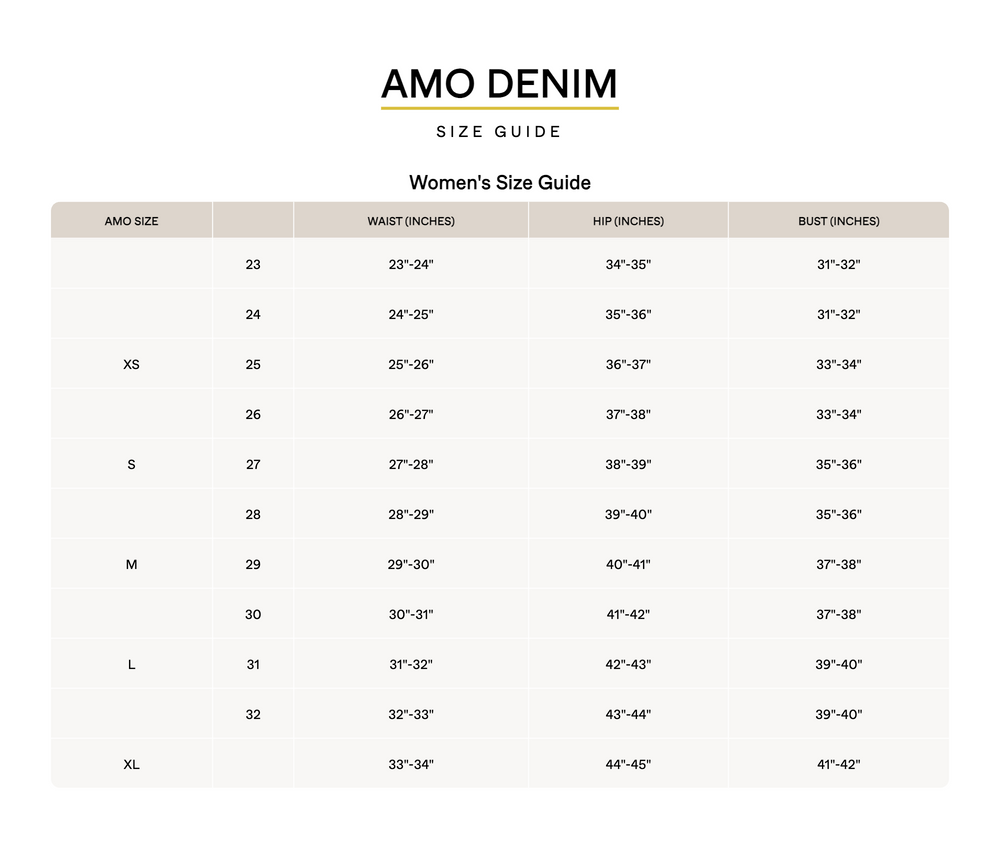Select the M size label

coord(131,565)
